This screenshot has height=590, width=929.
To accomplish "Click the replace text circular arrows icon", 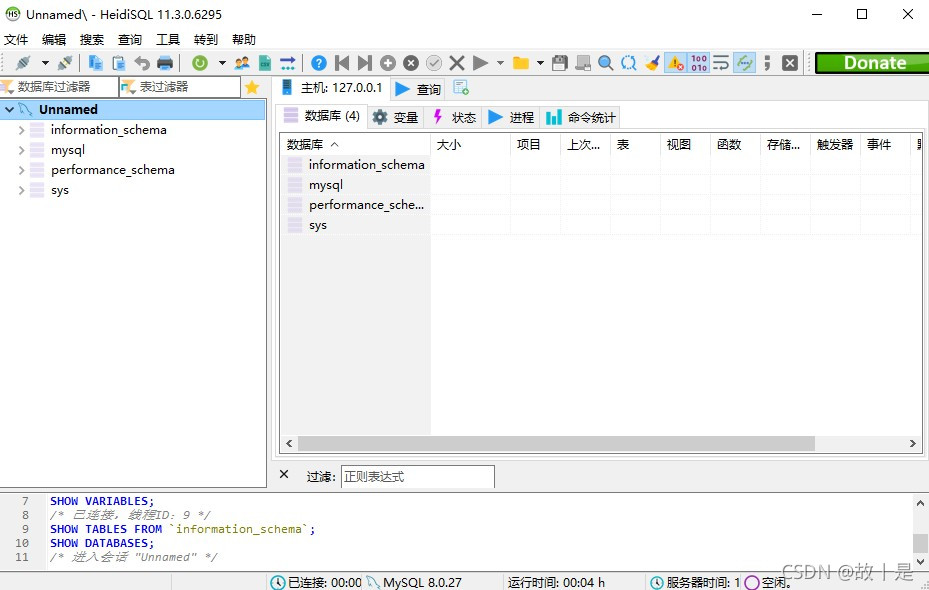I will (x=629, y=63).
